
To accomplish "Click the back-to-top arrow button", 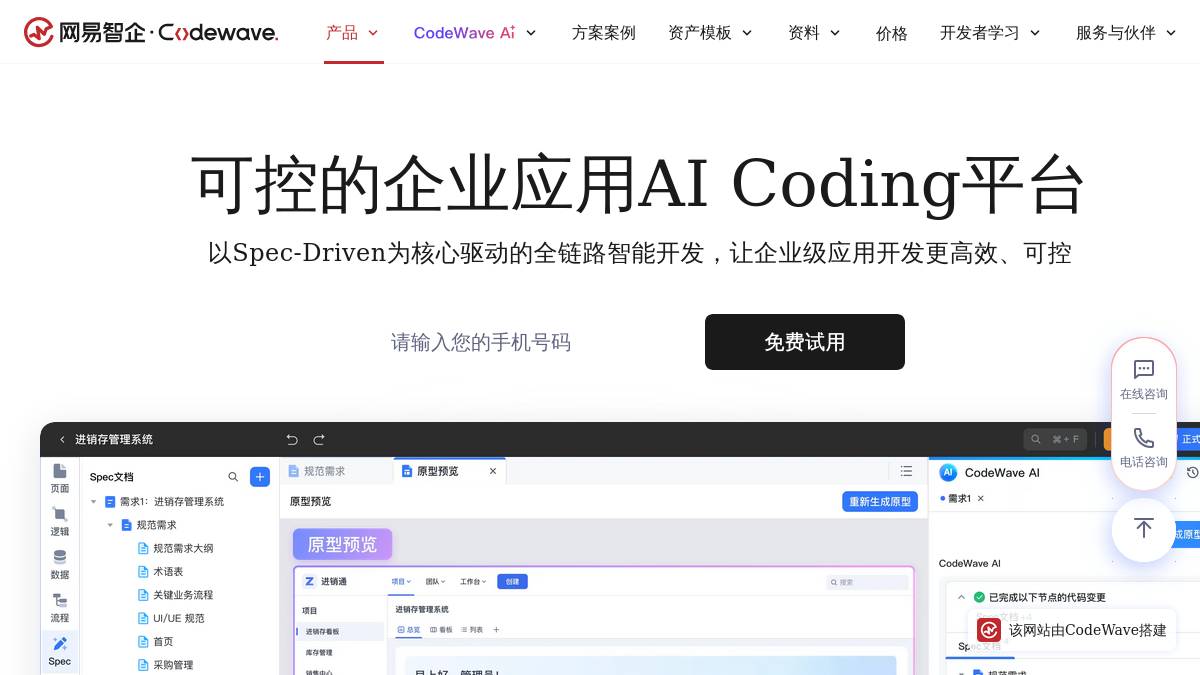I will pyautogui.click(x=1144, y=529).
